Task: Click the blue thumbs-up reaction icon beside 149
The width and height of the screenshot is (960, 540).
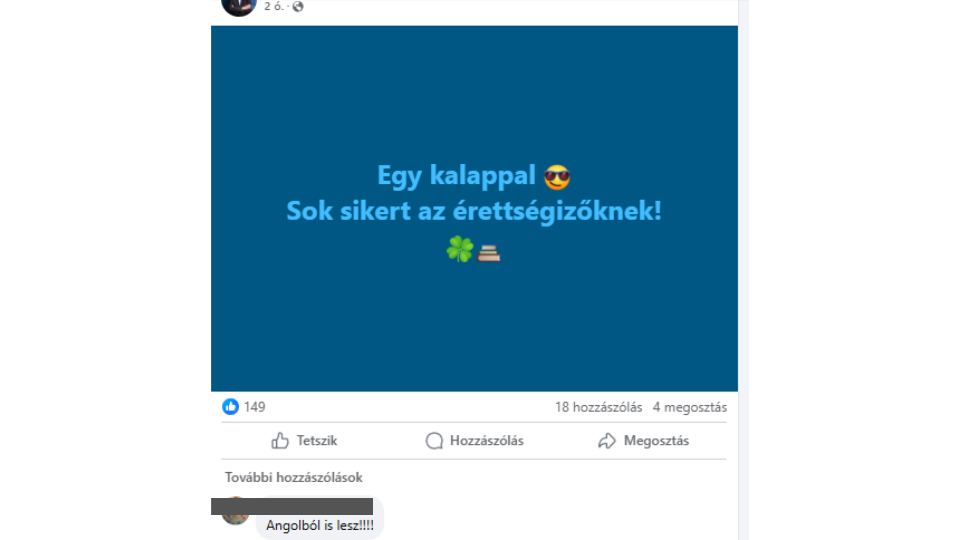Action: [x=230, y=407]
